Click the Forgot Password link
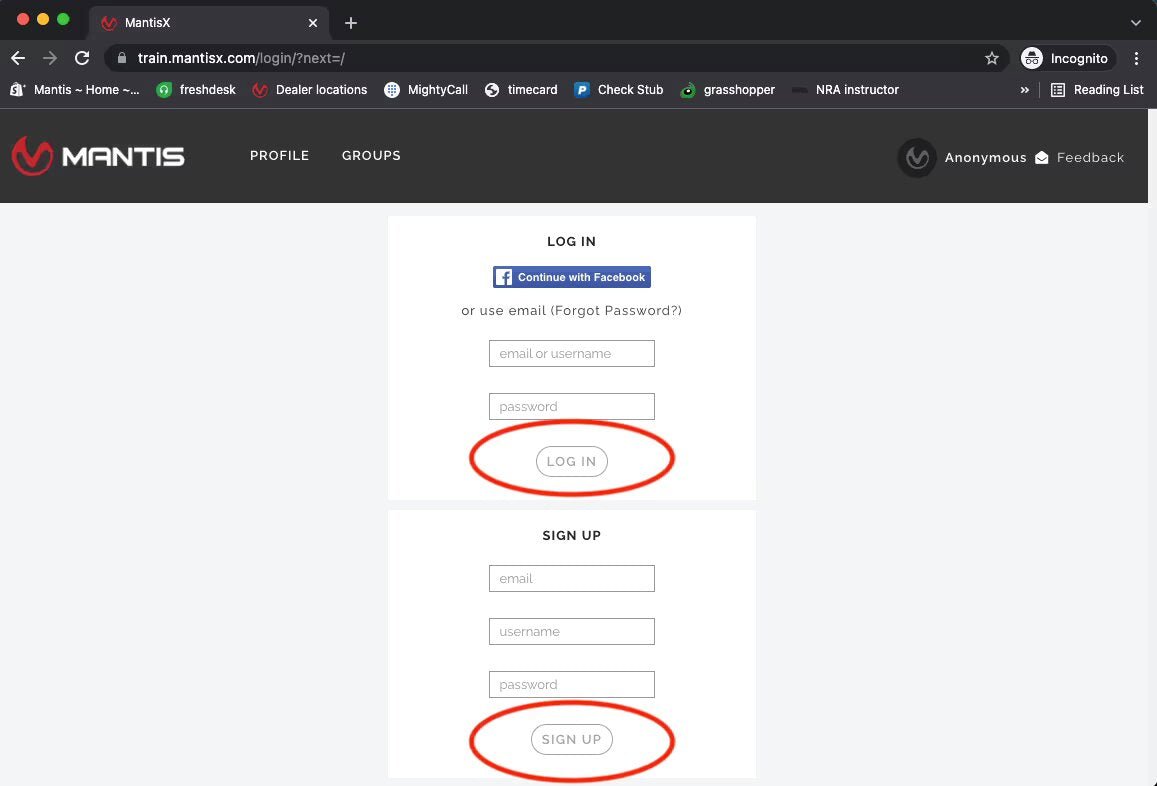 click(616, 311)
